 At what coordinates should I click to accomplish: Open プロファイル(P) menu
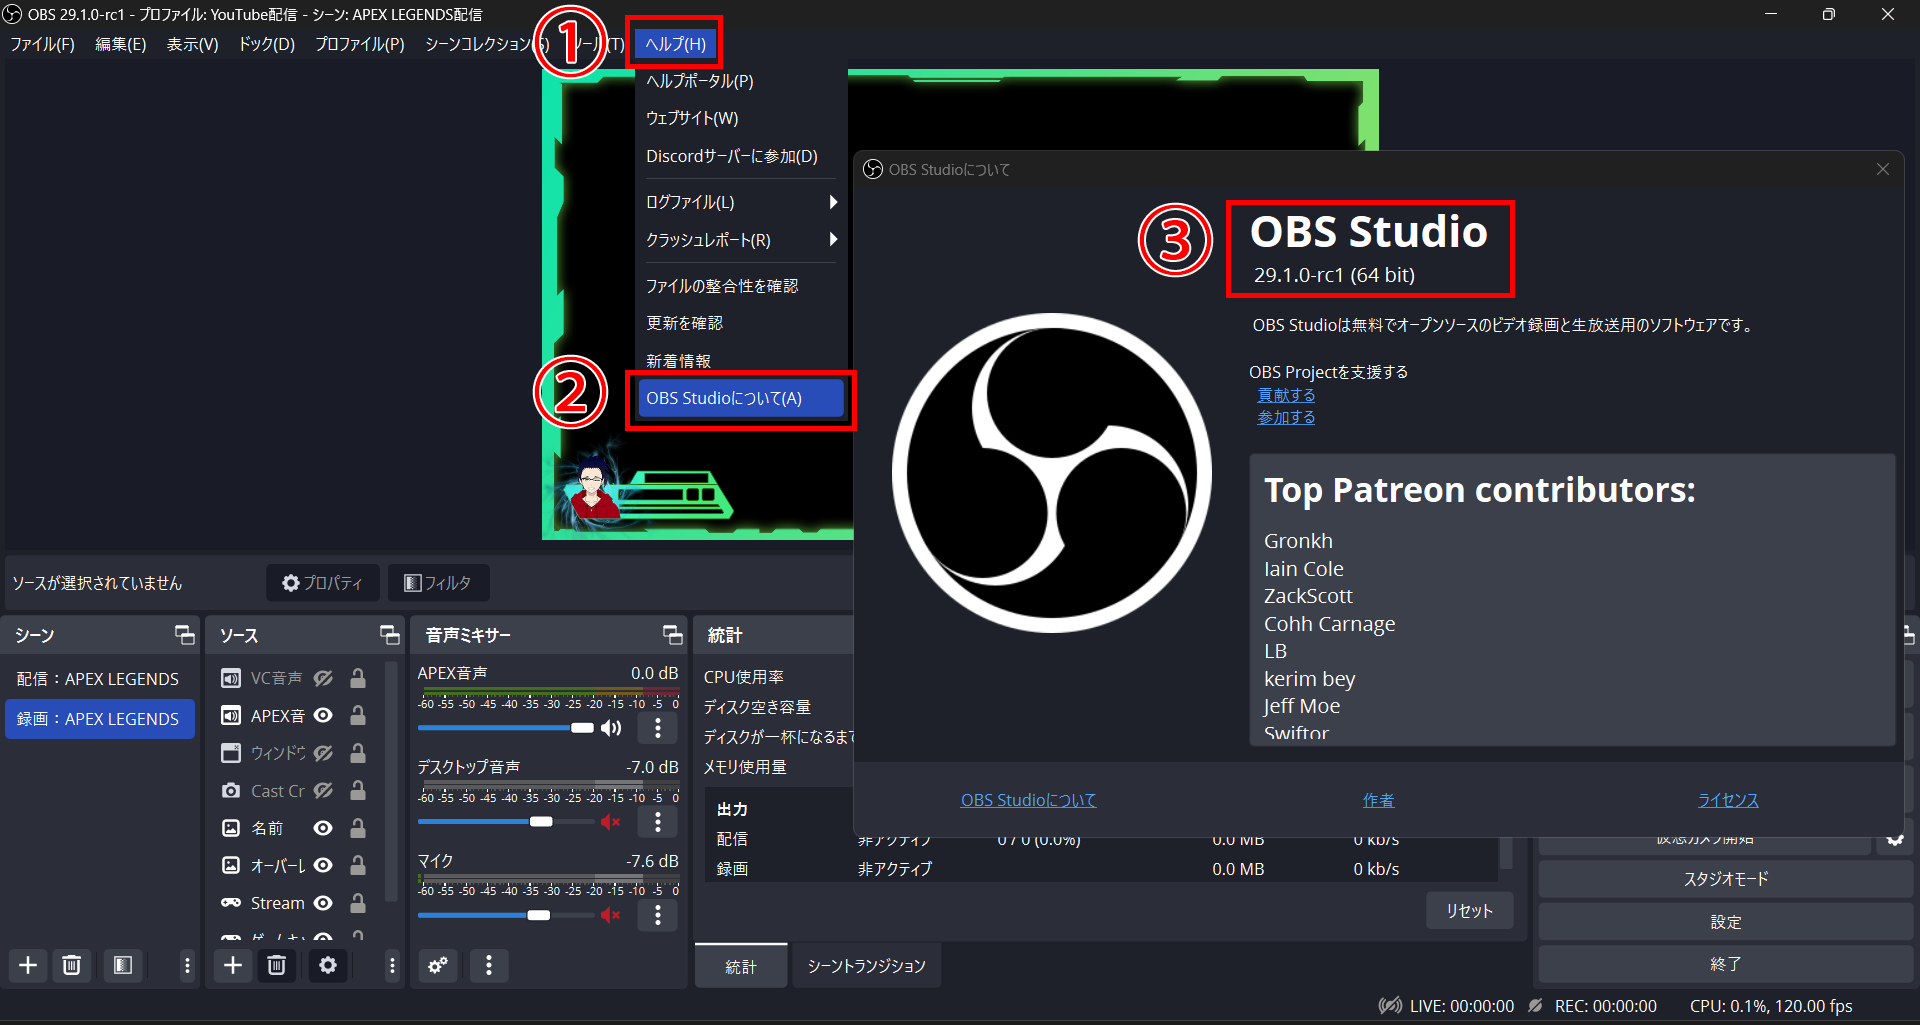(x=360, y=44)
